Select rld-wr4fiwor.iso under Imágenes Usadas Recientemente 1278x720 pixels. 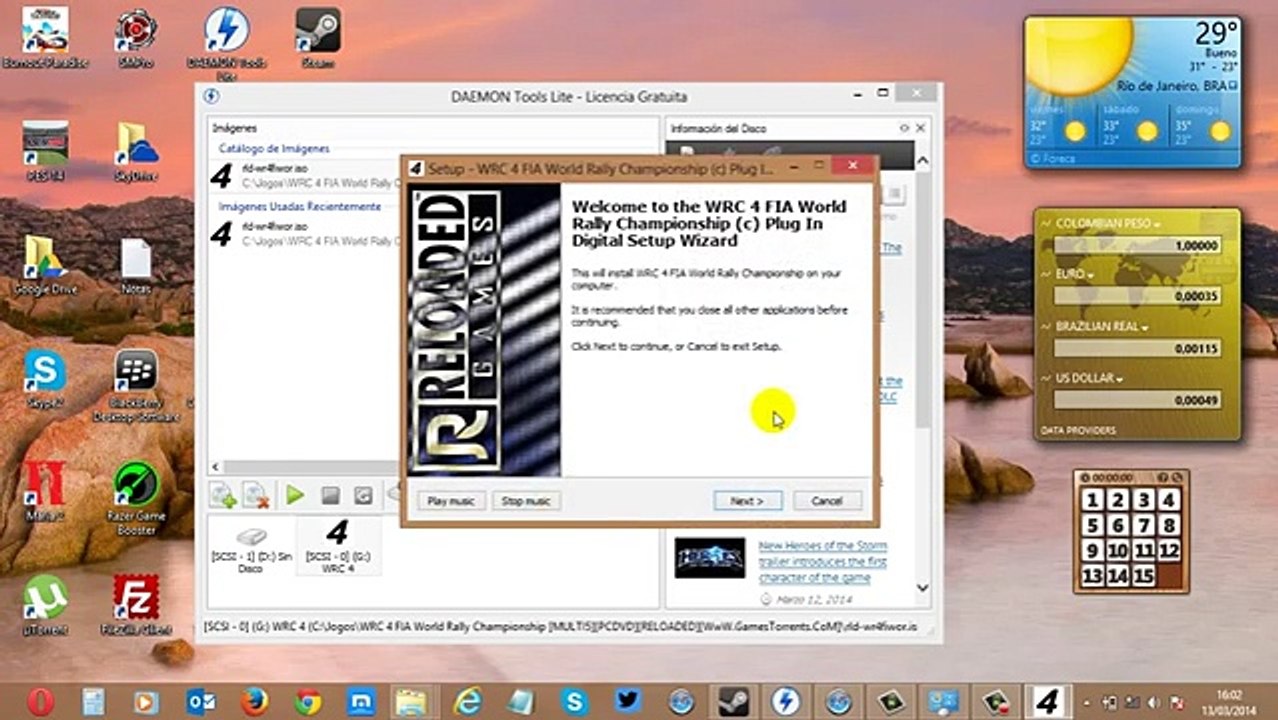[305, 233]
